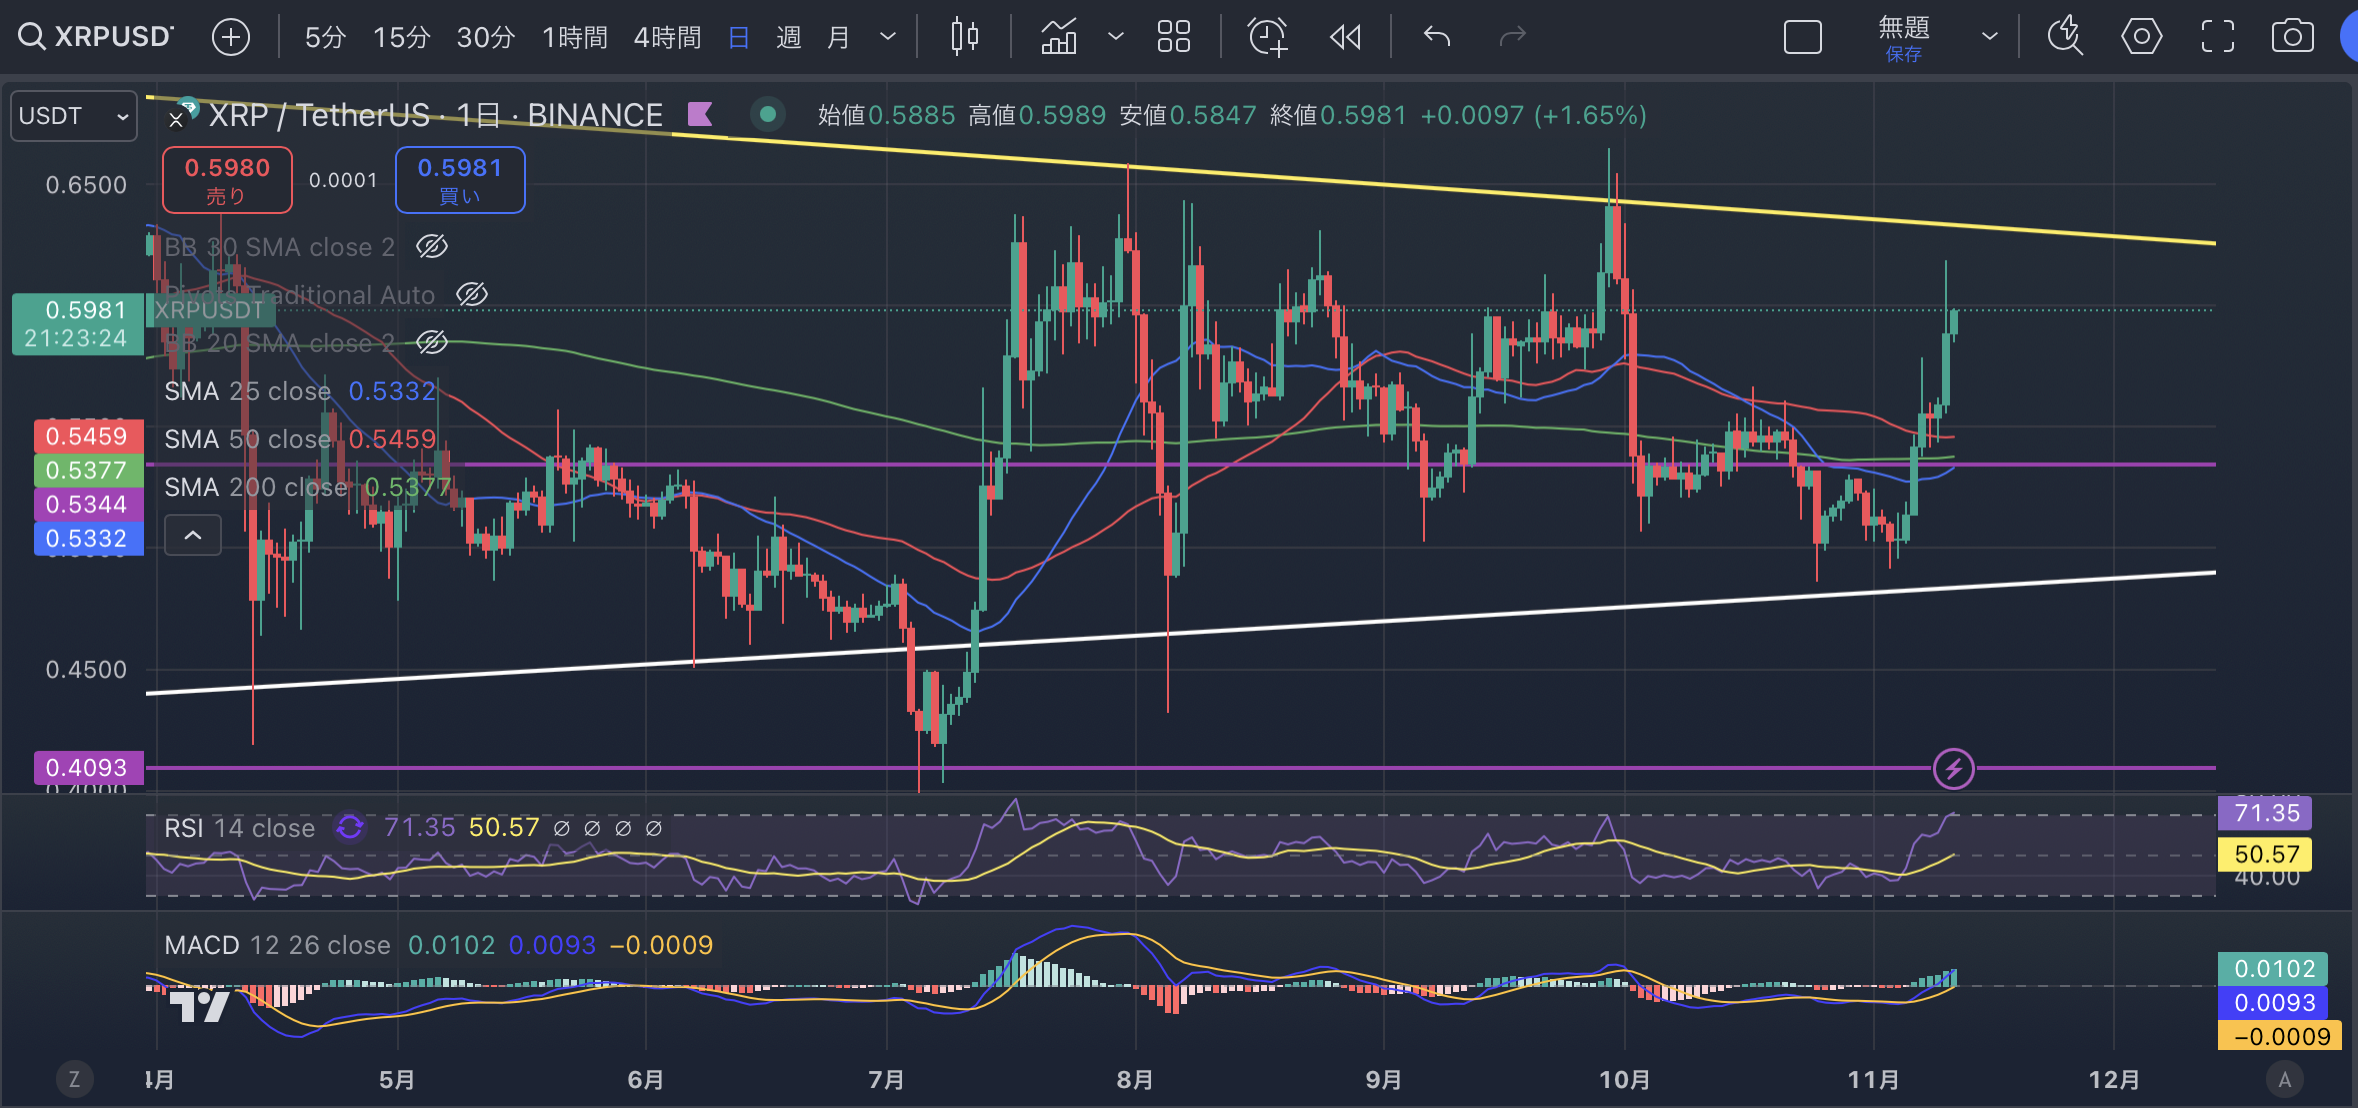This screenshot has height=1108, width=2358.
Task: Select the white lower trendline
Action: point(1180,633)
